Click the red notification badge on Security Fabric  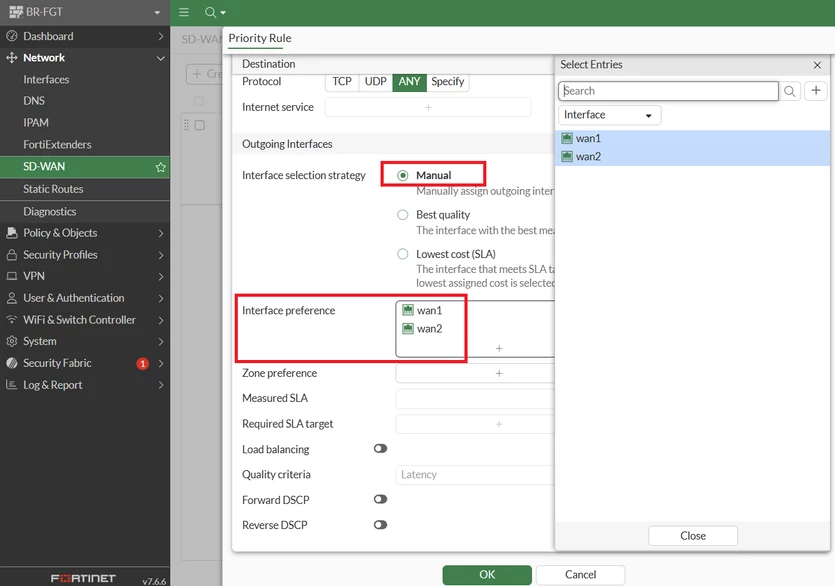click(x=142, y=364)
